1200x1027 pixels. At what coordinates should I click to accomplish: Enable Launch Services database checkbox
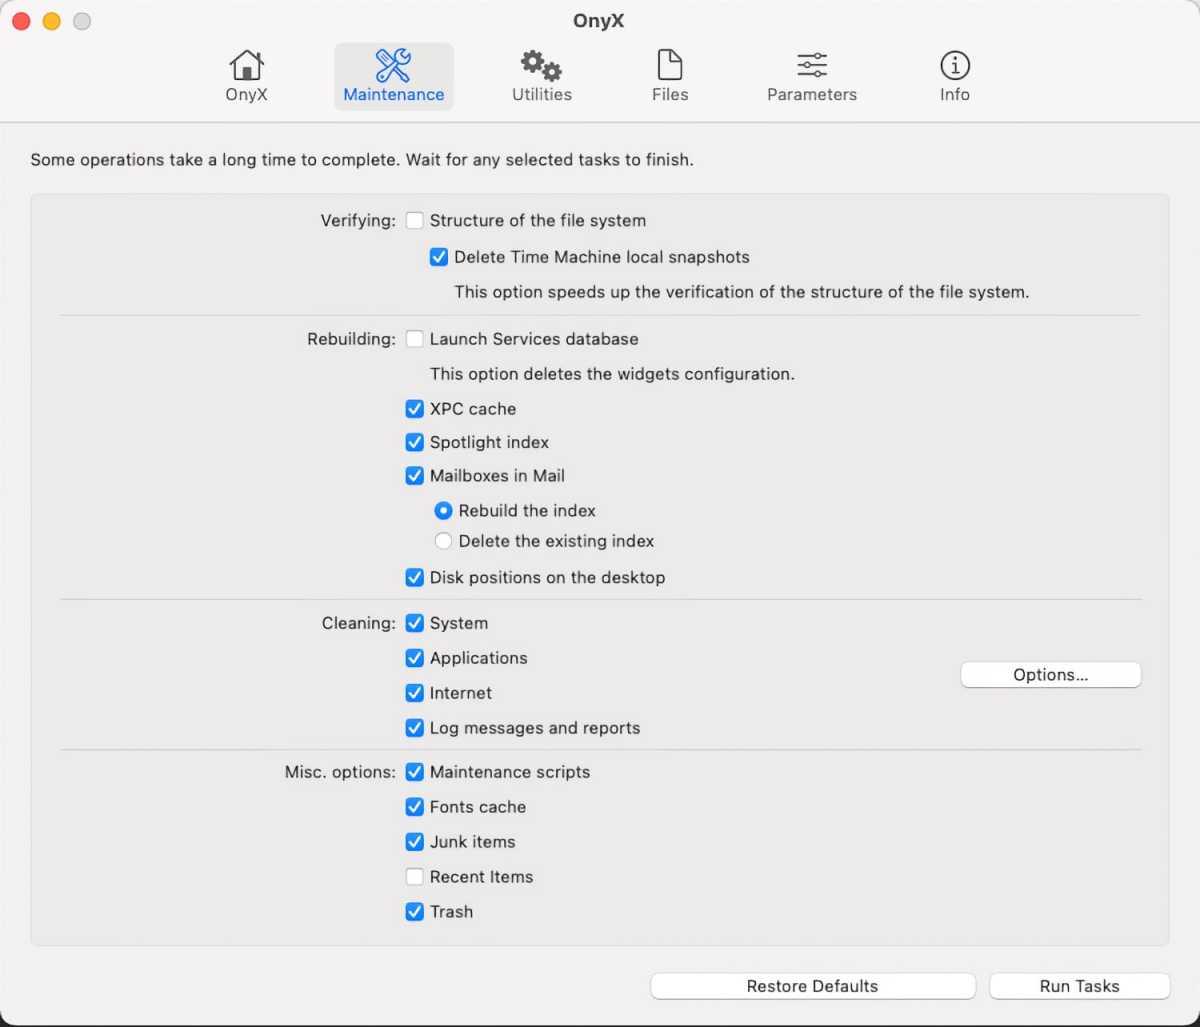point(415,339)
